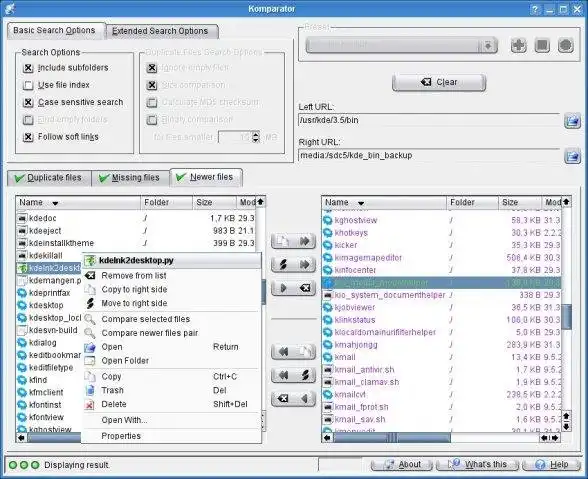This screenshot has height=479, width=588.
Task: Click the kdedoc file icon
Action: (x=22, y=218)
